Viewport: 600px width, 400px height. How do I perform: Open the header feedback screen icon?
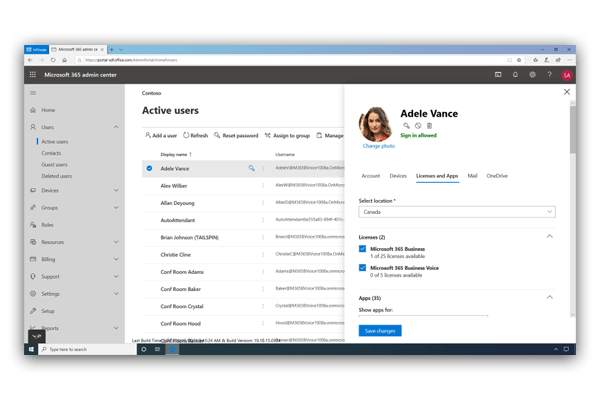[498, 75]
